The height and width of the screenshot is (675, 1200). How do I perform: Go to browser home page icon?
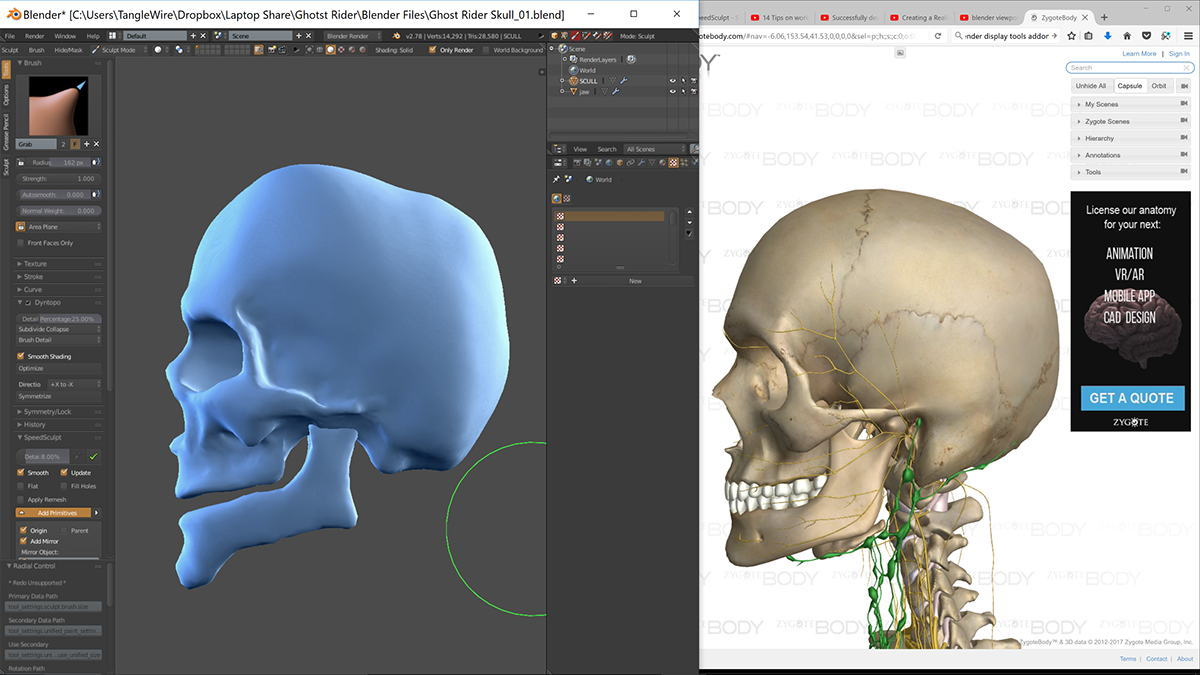point(1127,36)
